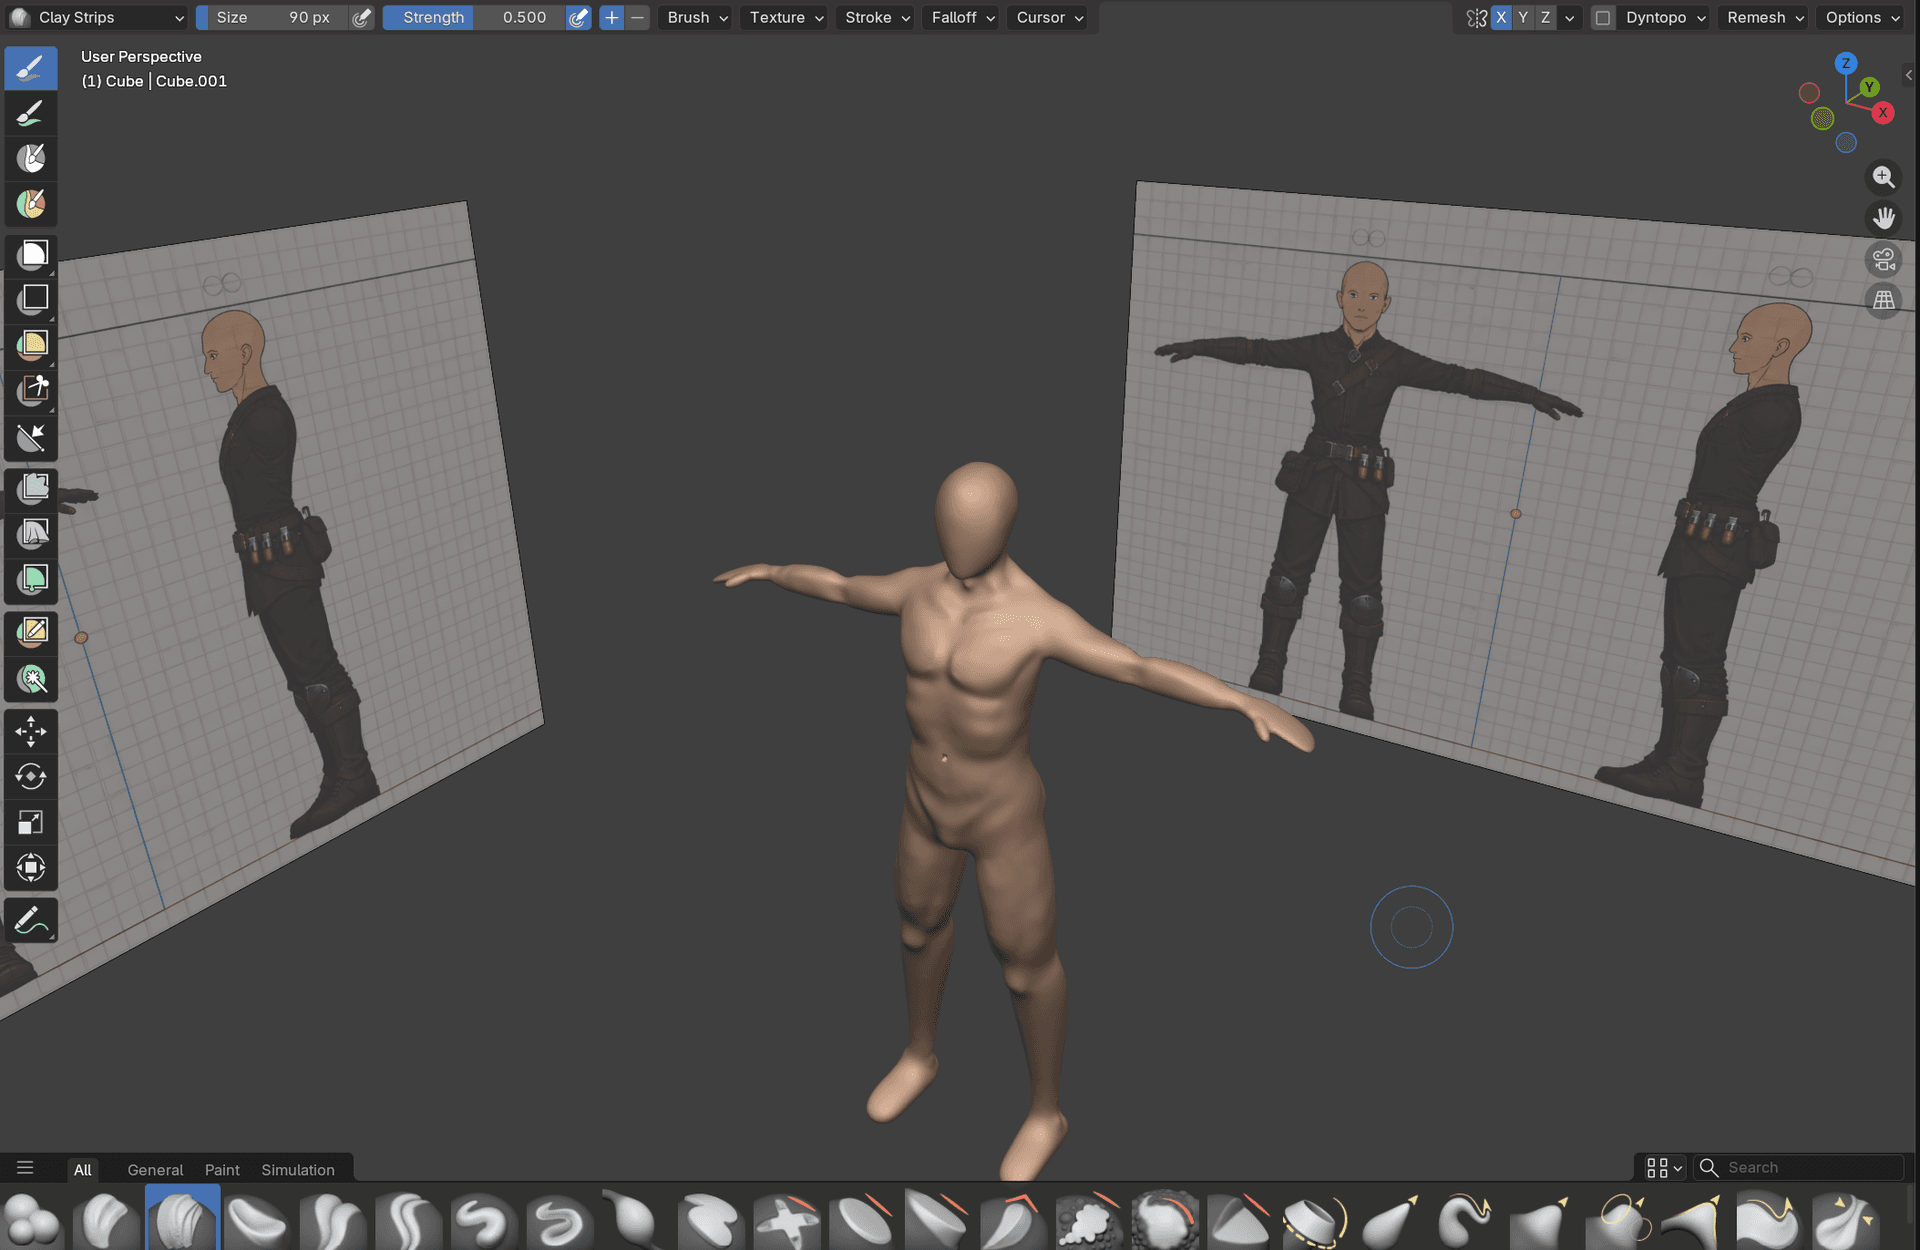Screen dimensions: 1920x1250
Task: Select the Edit Face Set tool
Action: (x=31, y=631)
